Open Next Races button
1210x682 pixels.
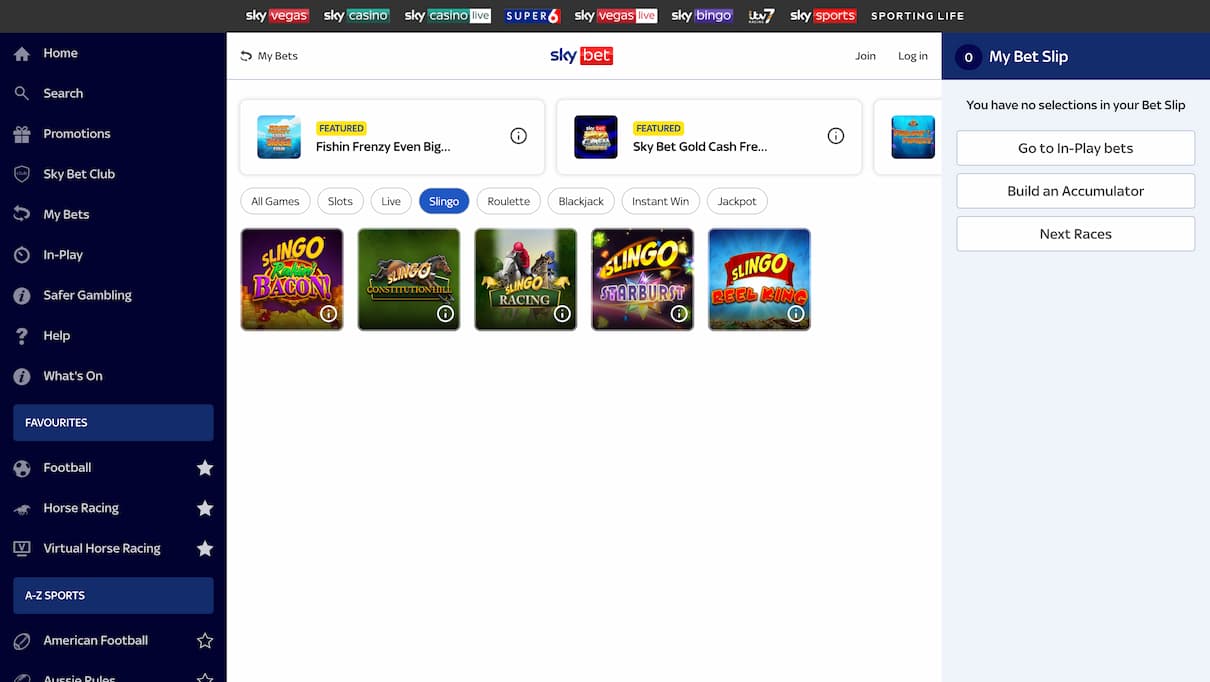tap(1076, 234)
